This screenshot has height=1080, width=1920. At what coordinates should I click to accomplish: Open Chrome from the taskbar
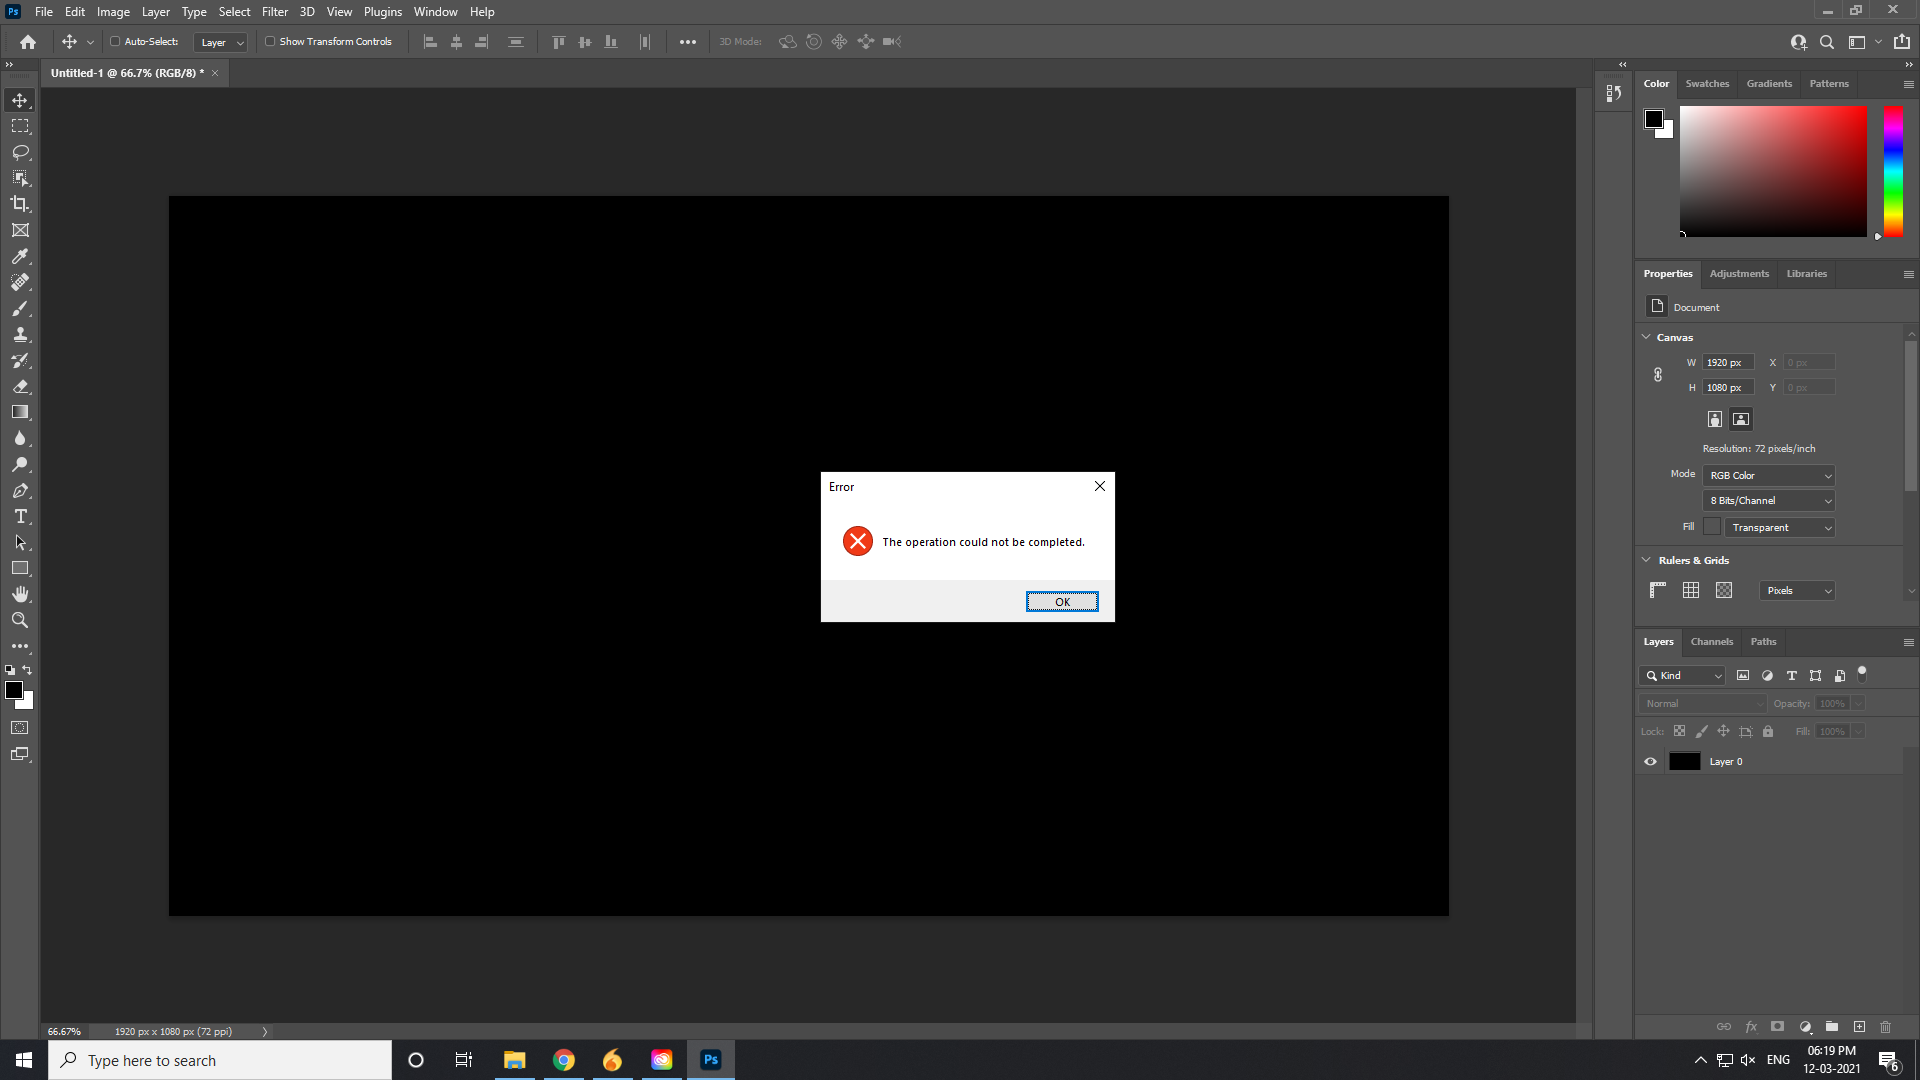(x=564, y=1060)
